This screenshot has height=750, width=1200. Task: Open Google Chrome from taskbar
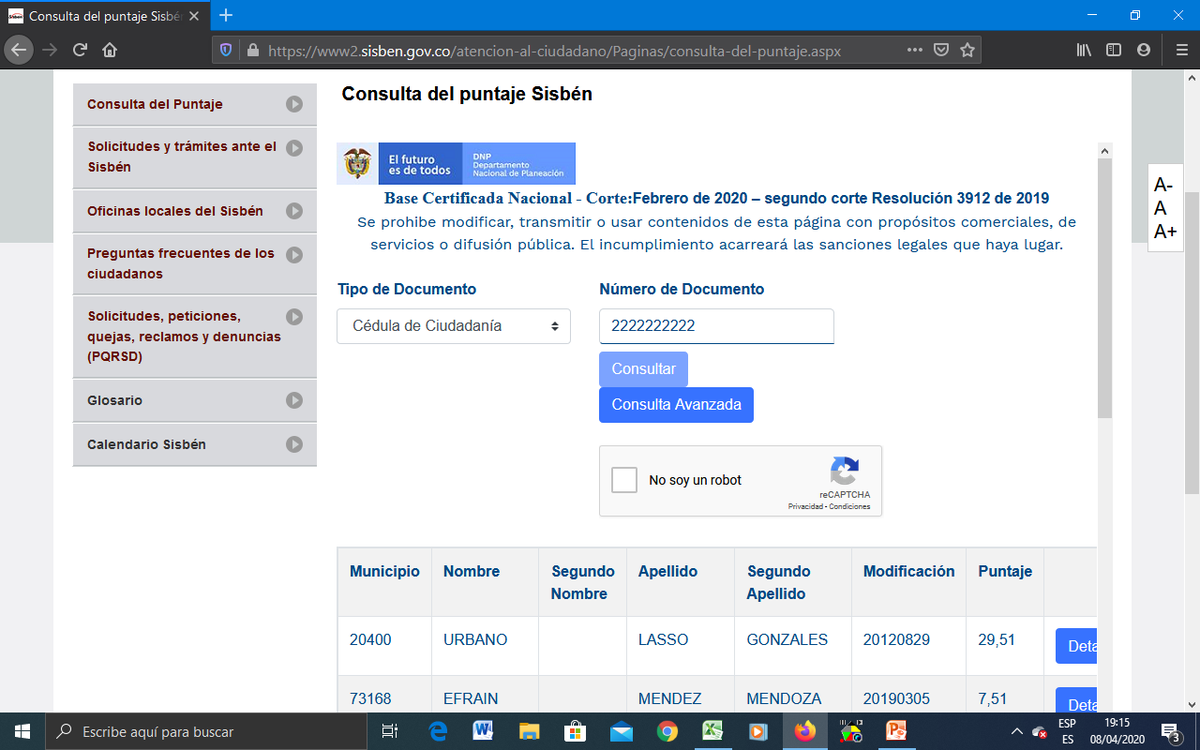(x=667, y=732)
